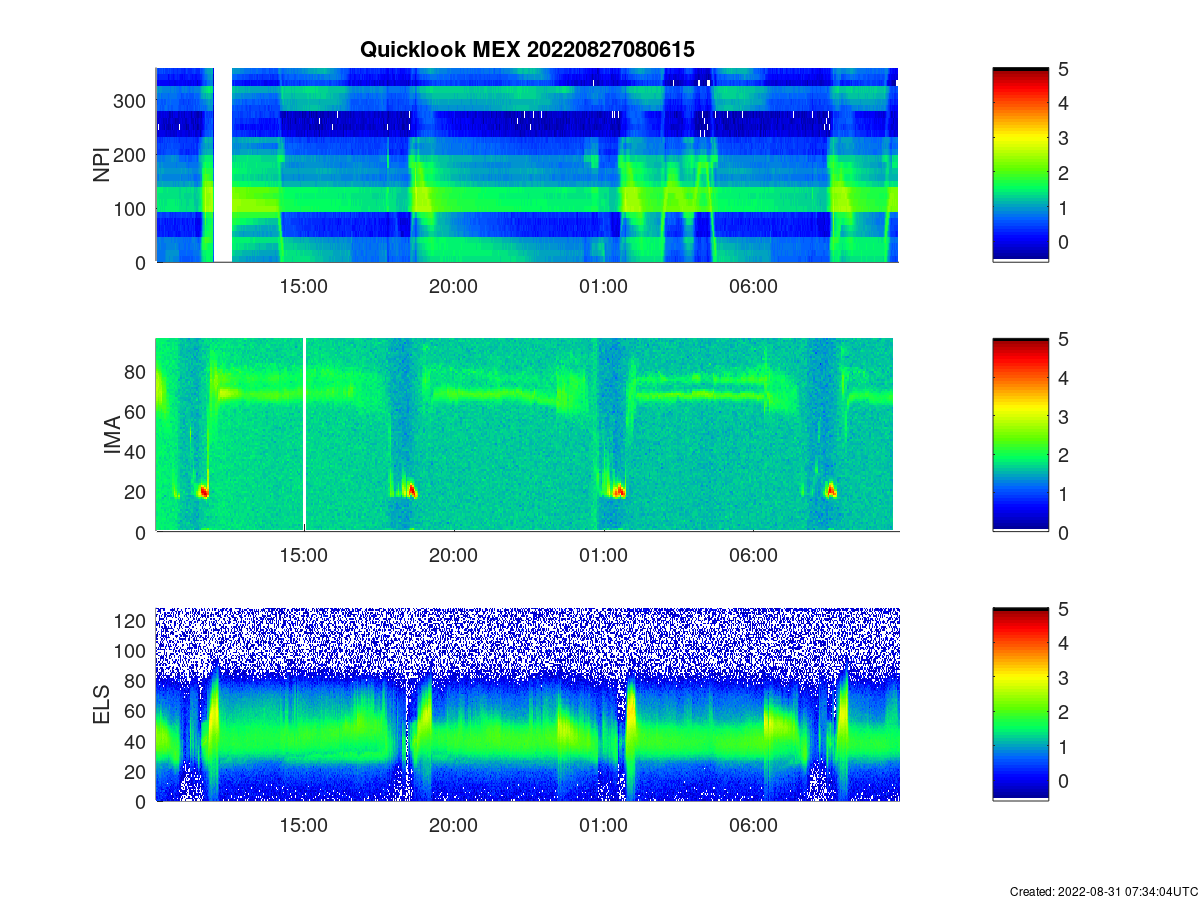Click the ELS panel colorbar
The height and width of the screenshot is (900, 1200).
tap(1020, 704)
